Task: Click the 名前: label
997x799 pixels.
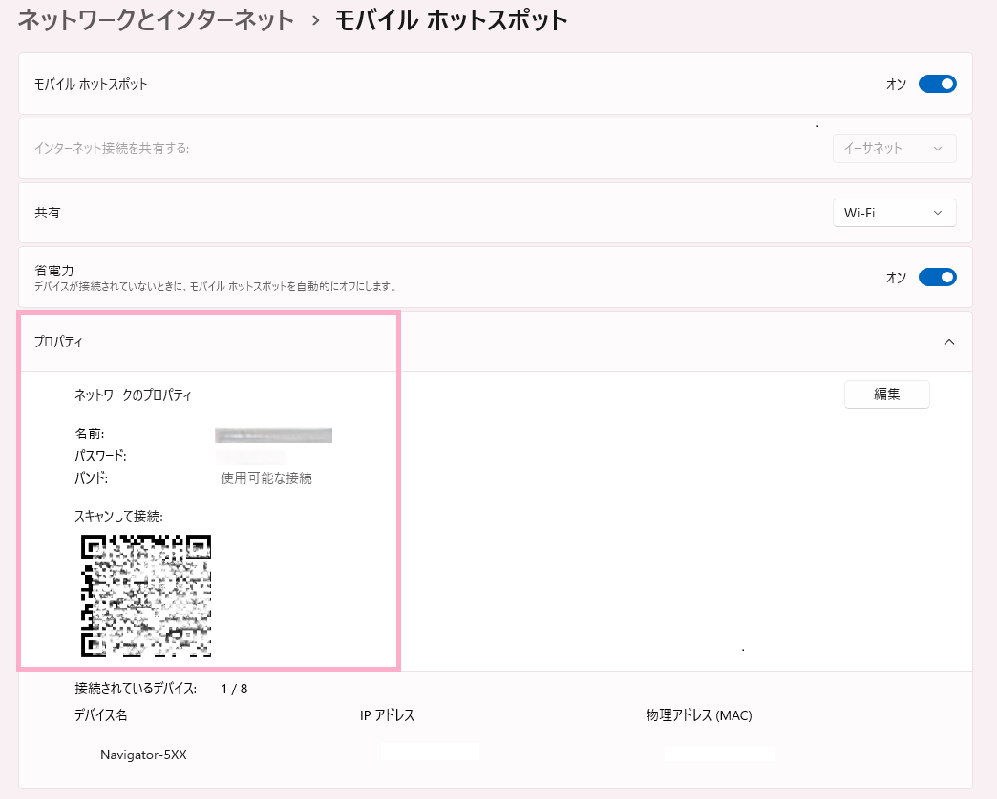Action: [x=89, y=434]
